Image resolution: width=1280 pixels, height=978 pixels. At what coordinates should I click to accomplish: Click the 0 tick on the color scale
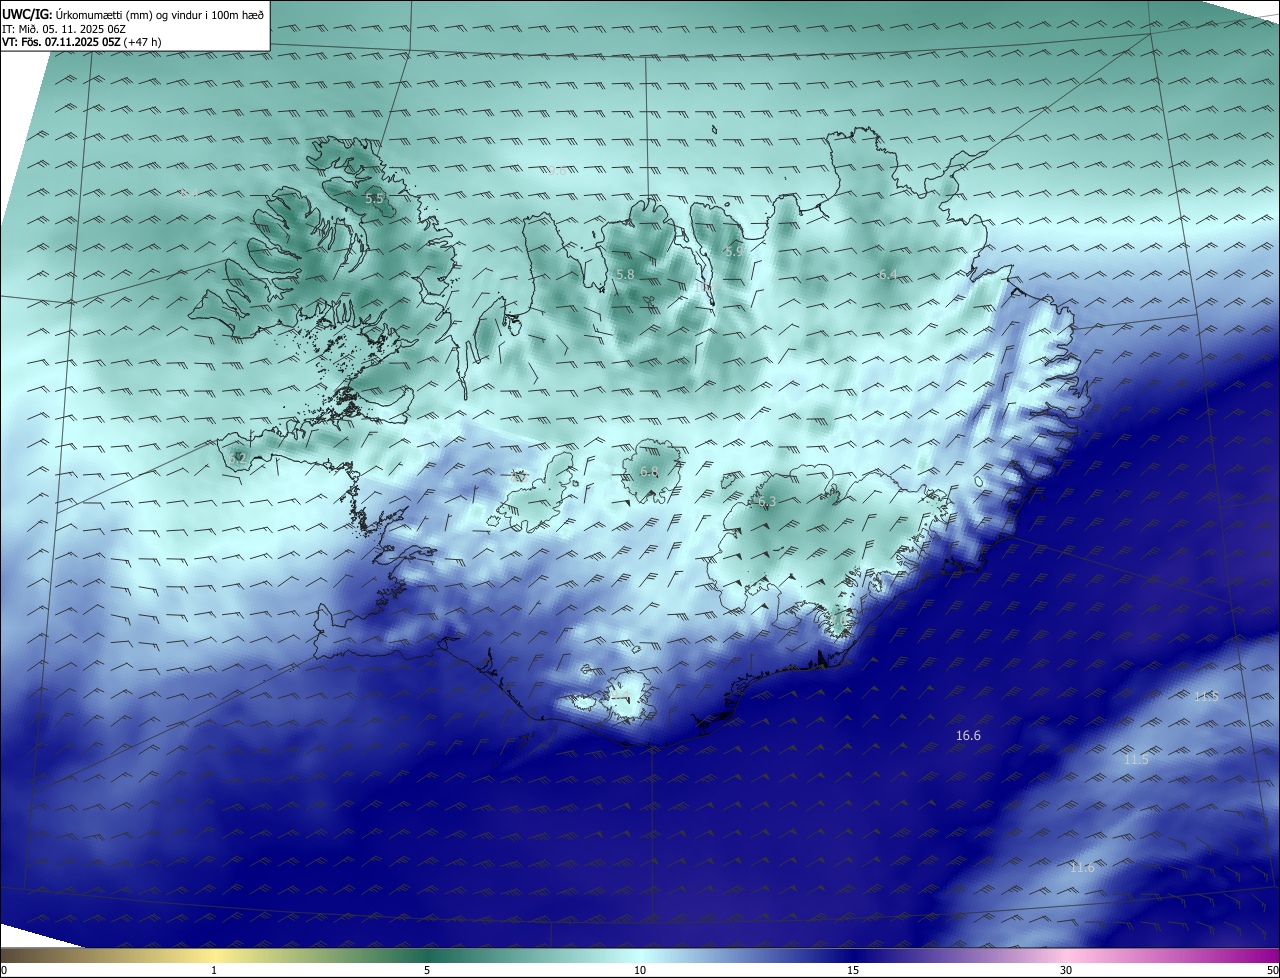click(4, 970)
